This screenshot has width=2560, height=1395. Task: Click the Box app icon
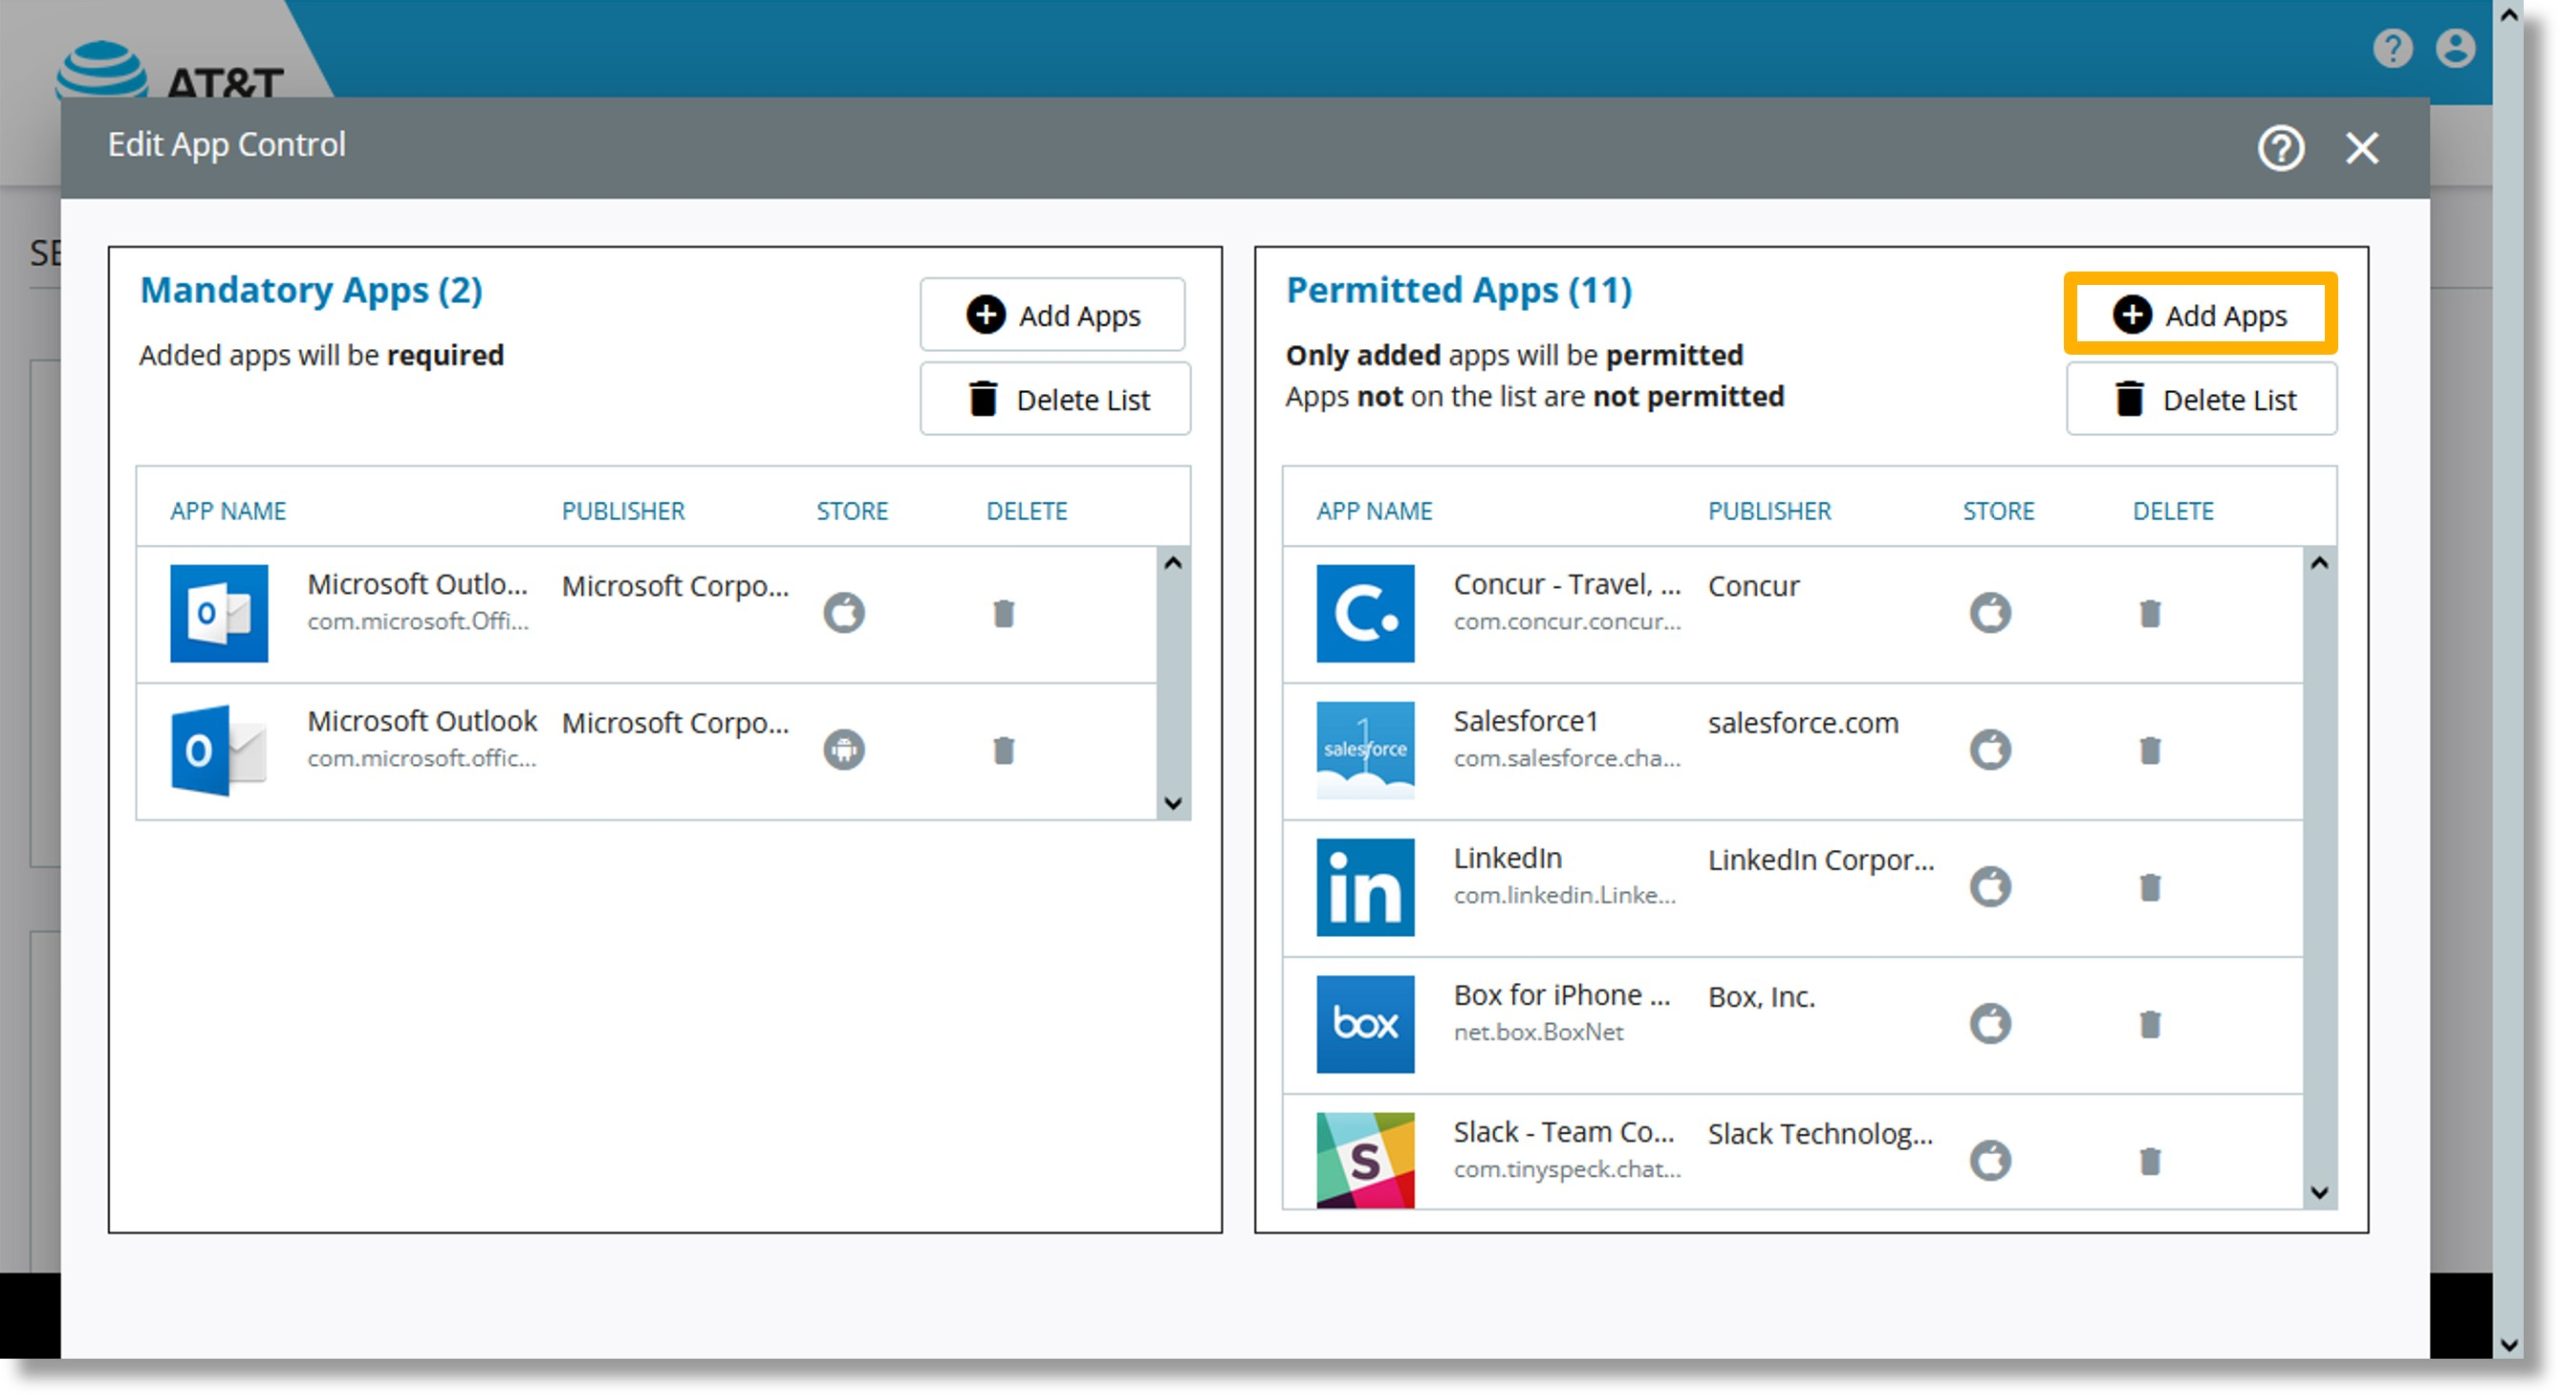1365,1024
